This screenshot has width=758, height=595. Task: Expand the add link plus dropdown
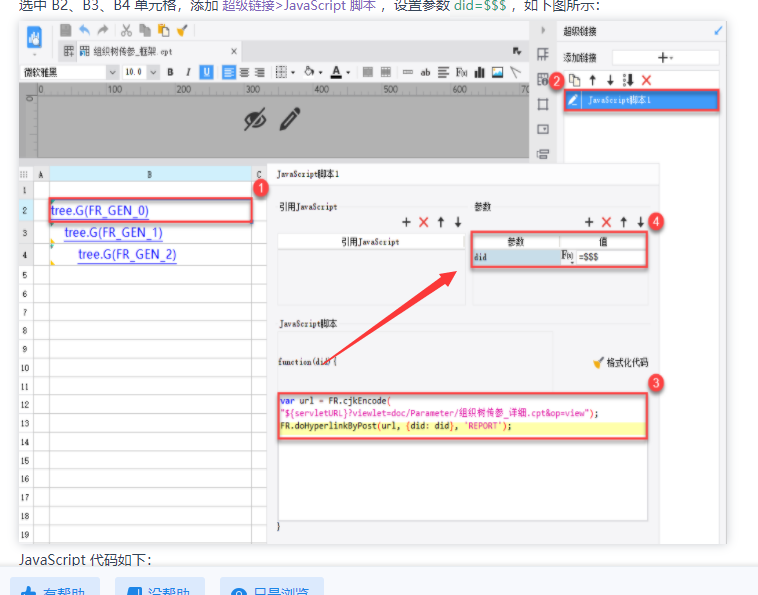pos(666,58)
